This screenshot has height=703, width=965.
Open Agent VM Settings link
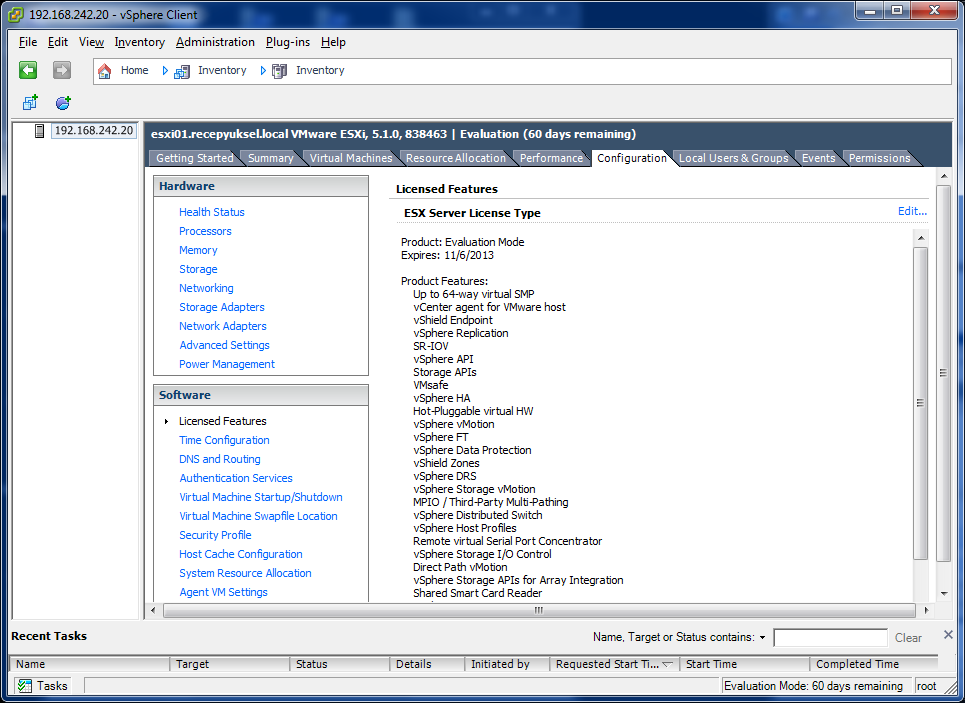223,592
